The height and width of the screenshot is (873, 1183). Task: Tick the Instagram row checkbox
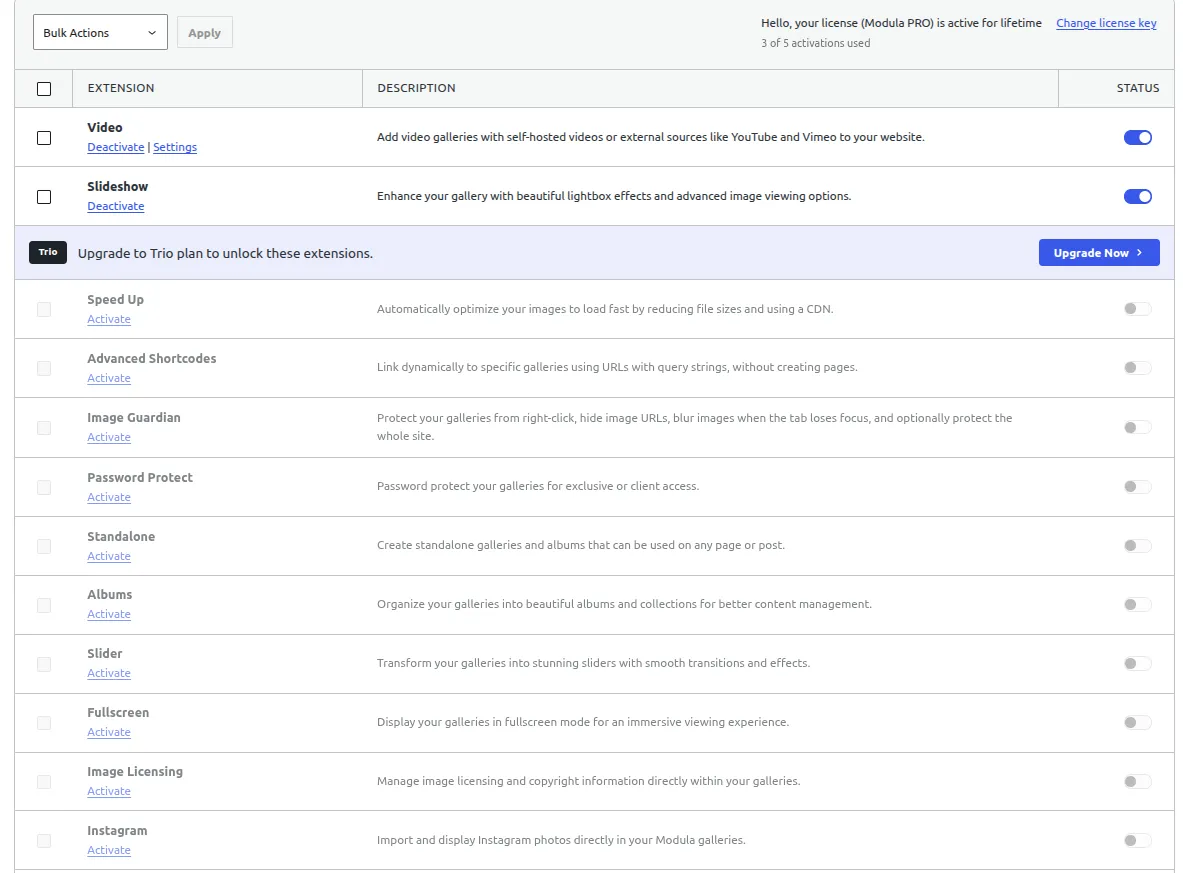pyautogui.click(x=45, y=841)
